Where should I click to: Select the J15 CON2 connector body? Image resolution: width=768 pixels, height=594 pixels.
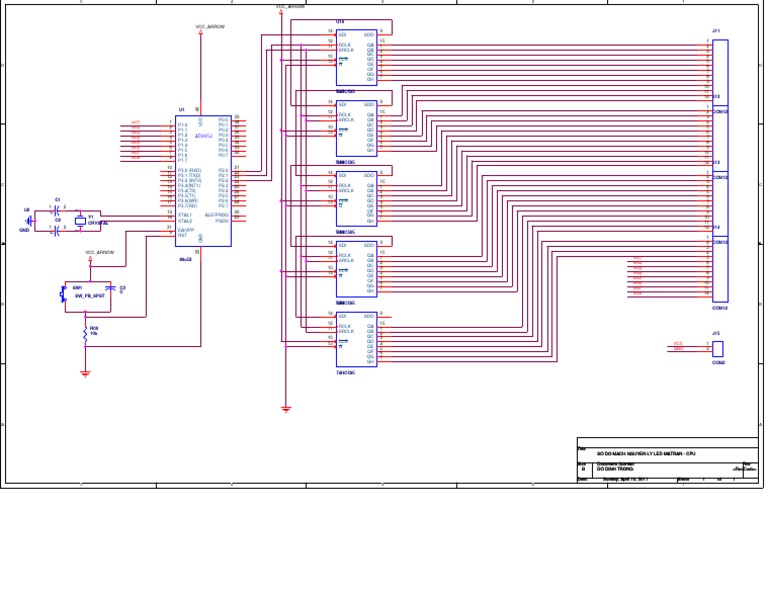point(718,349)
